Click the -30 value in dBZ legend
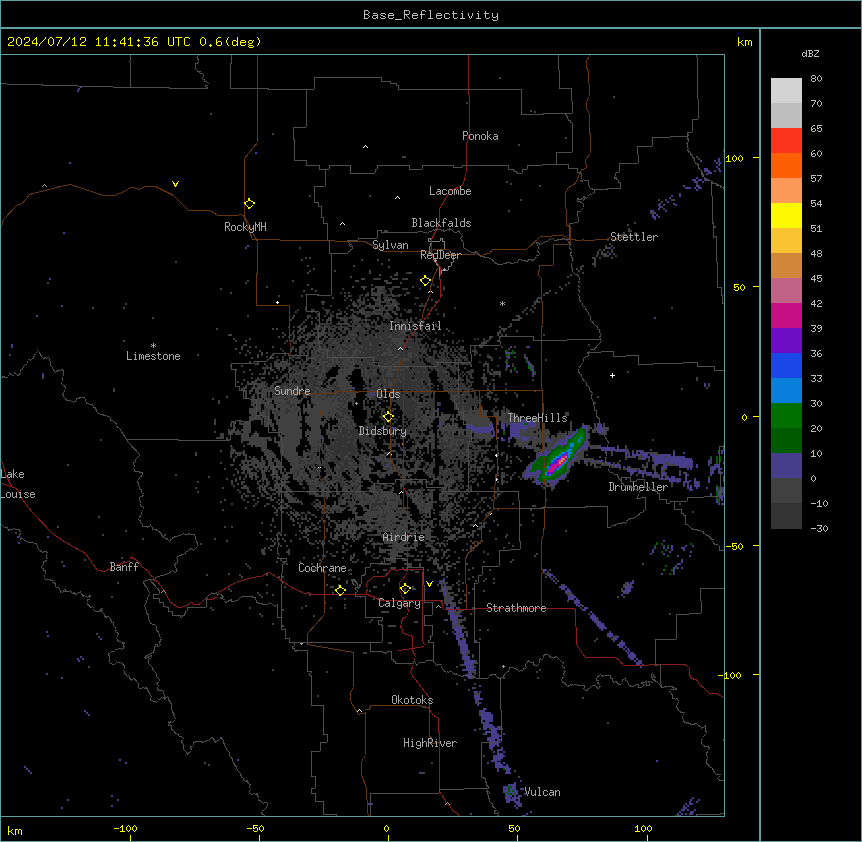 (819, 529)
